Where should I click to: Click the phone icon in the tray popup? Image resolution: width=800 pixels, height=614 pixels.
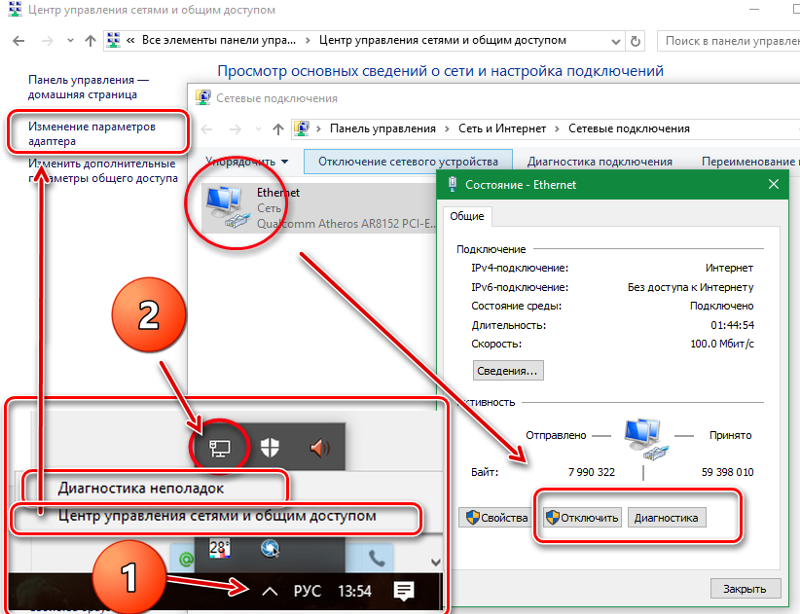click(377, 559)
